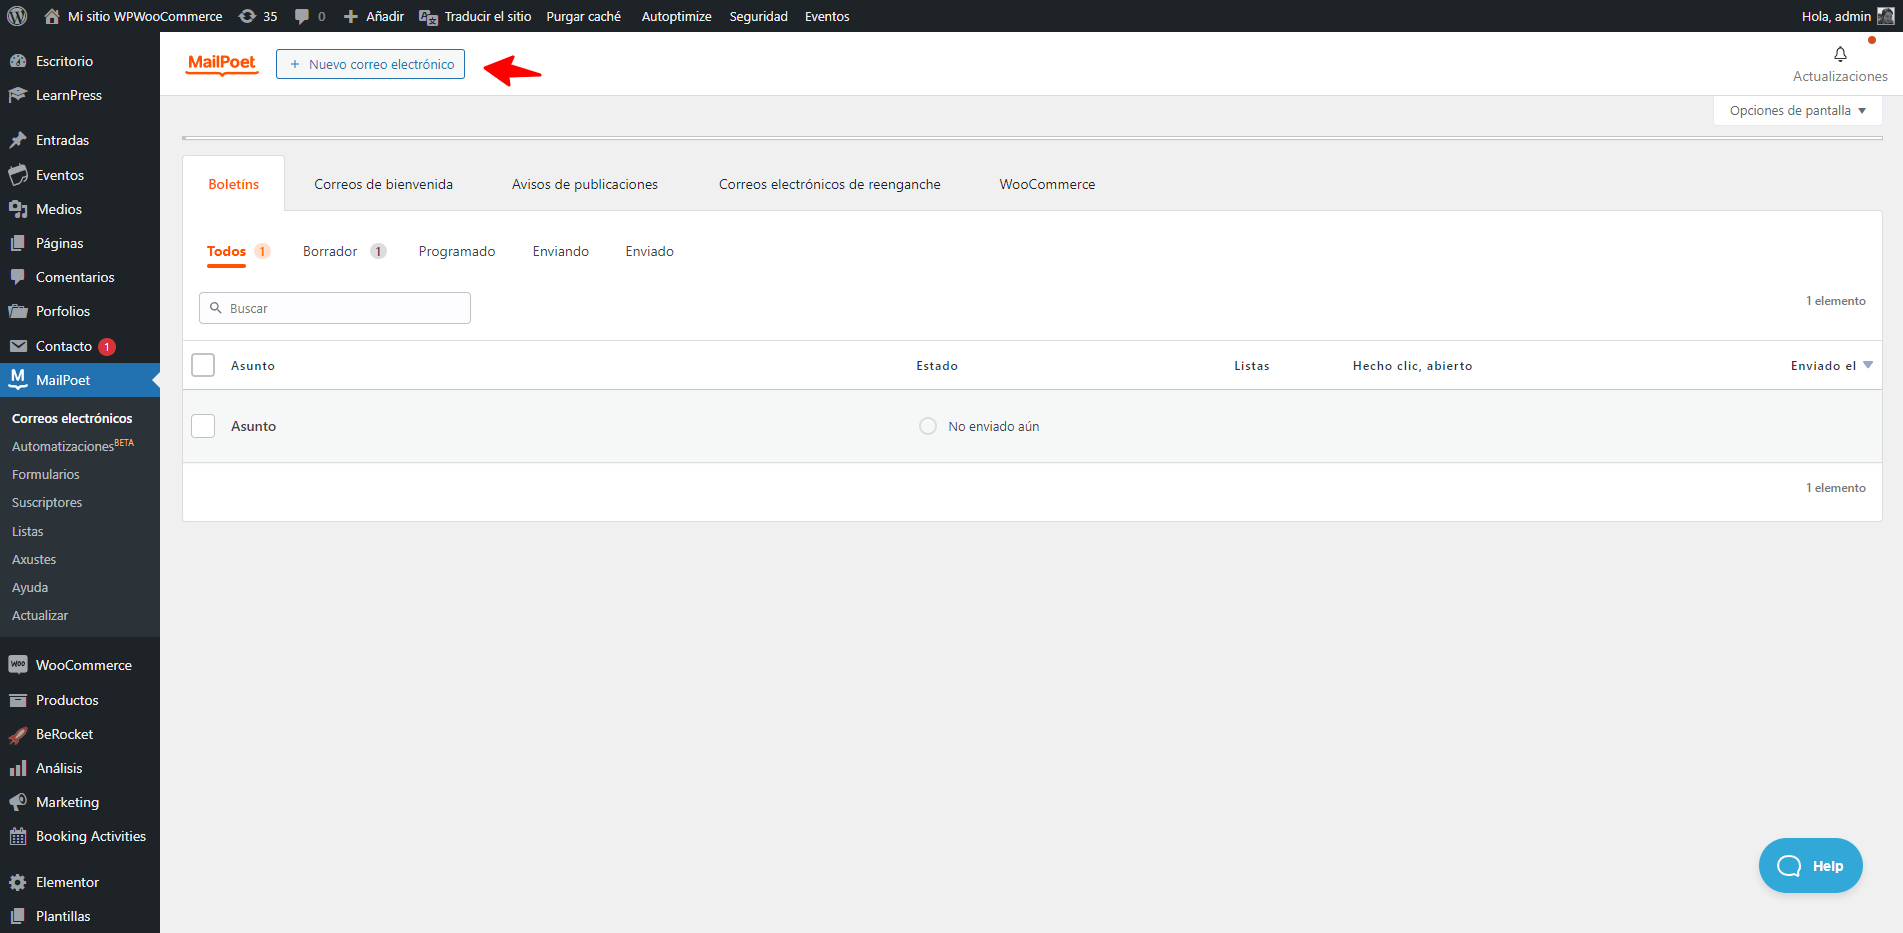This screenshot has height=933, width=1903.
Task: Click the Porfolios folder icon
Action: click(18, 311)
